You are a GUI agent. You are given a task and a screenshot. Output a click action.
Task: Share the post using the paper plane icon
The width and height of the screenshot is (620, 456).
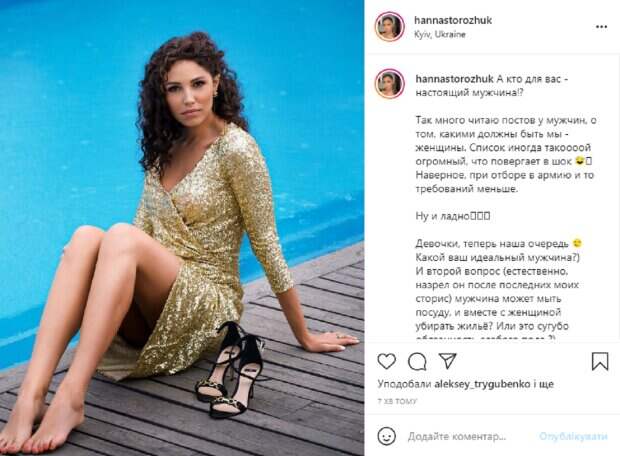[x=448, y=361]
